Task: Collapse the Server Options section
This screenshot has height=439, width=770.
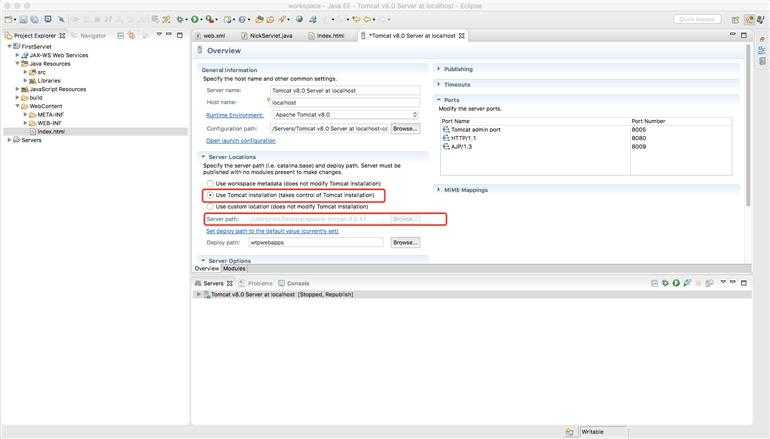Action: pos(203,260)
